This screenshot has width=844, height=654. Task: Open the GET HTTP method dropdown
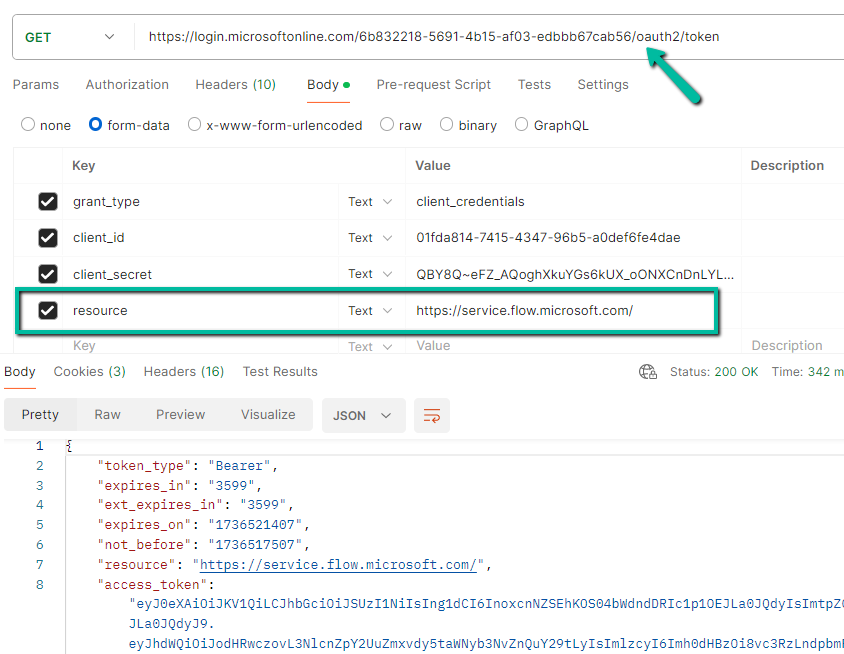coord(70,37)
